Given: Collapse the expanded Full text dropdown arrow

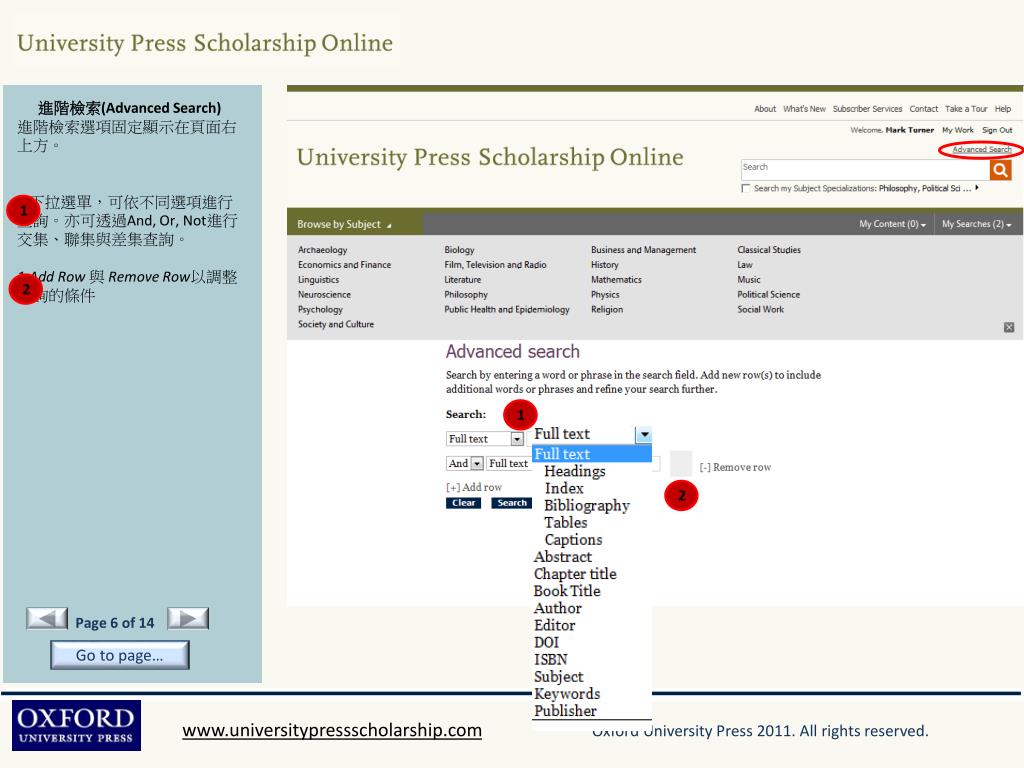Looking at the screenshot, I should pos(644,434).
